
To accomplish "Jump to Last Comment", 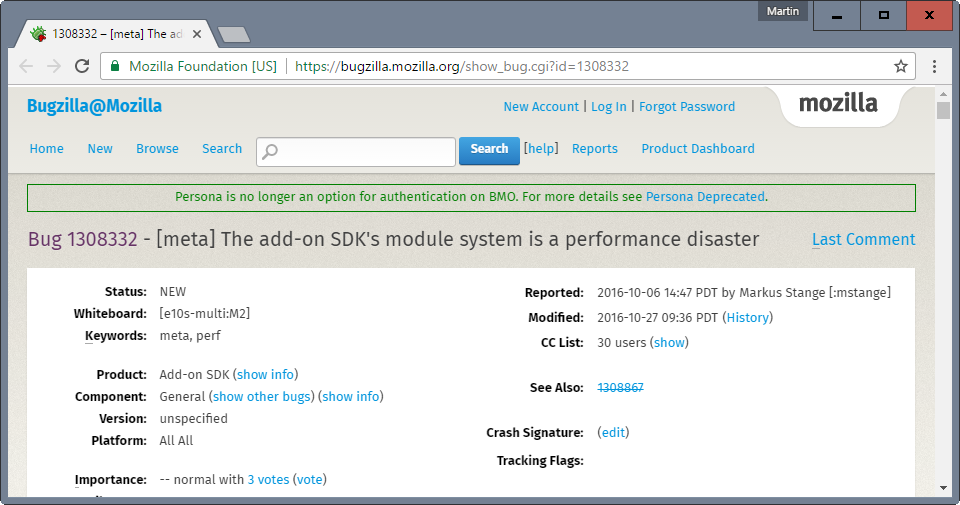I will click(863, 239).
